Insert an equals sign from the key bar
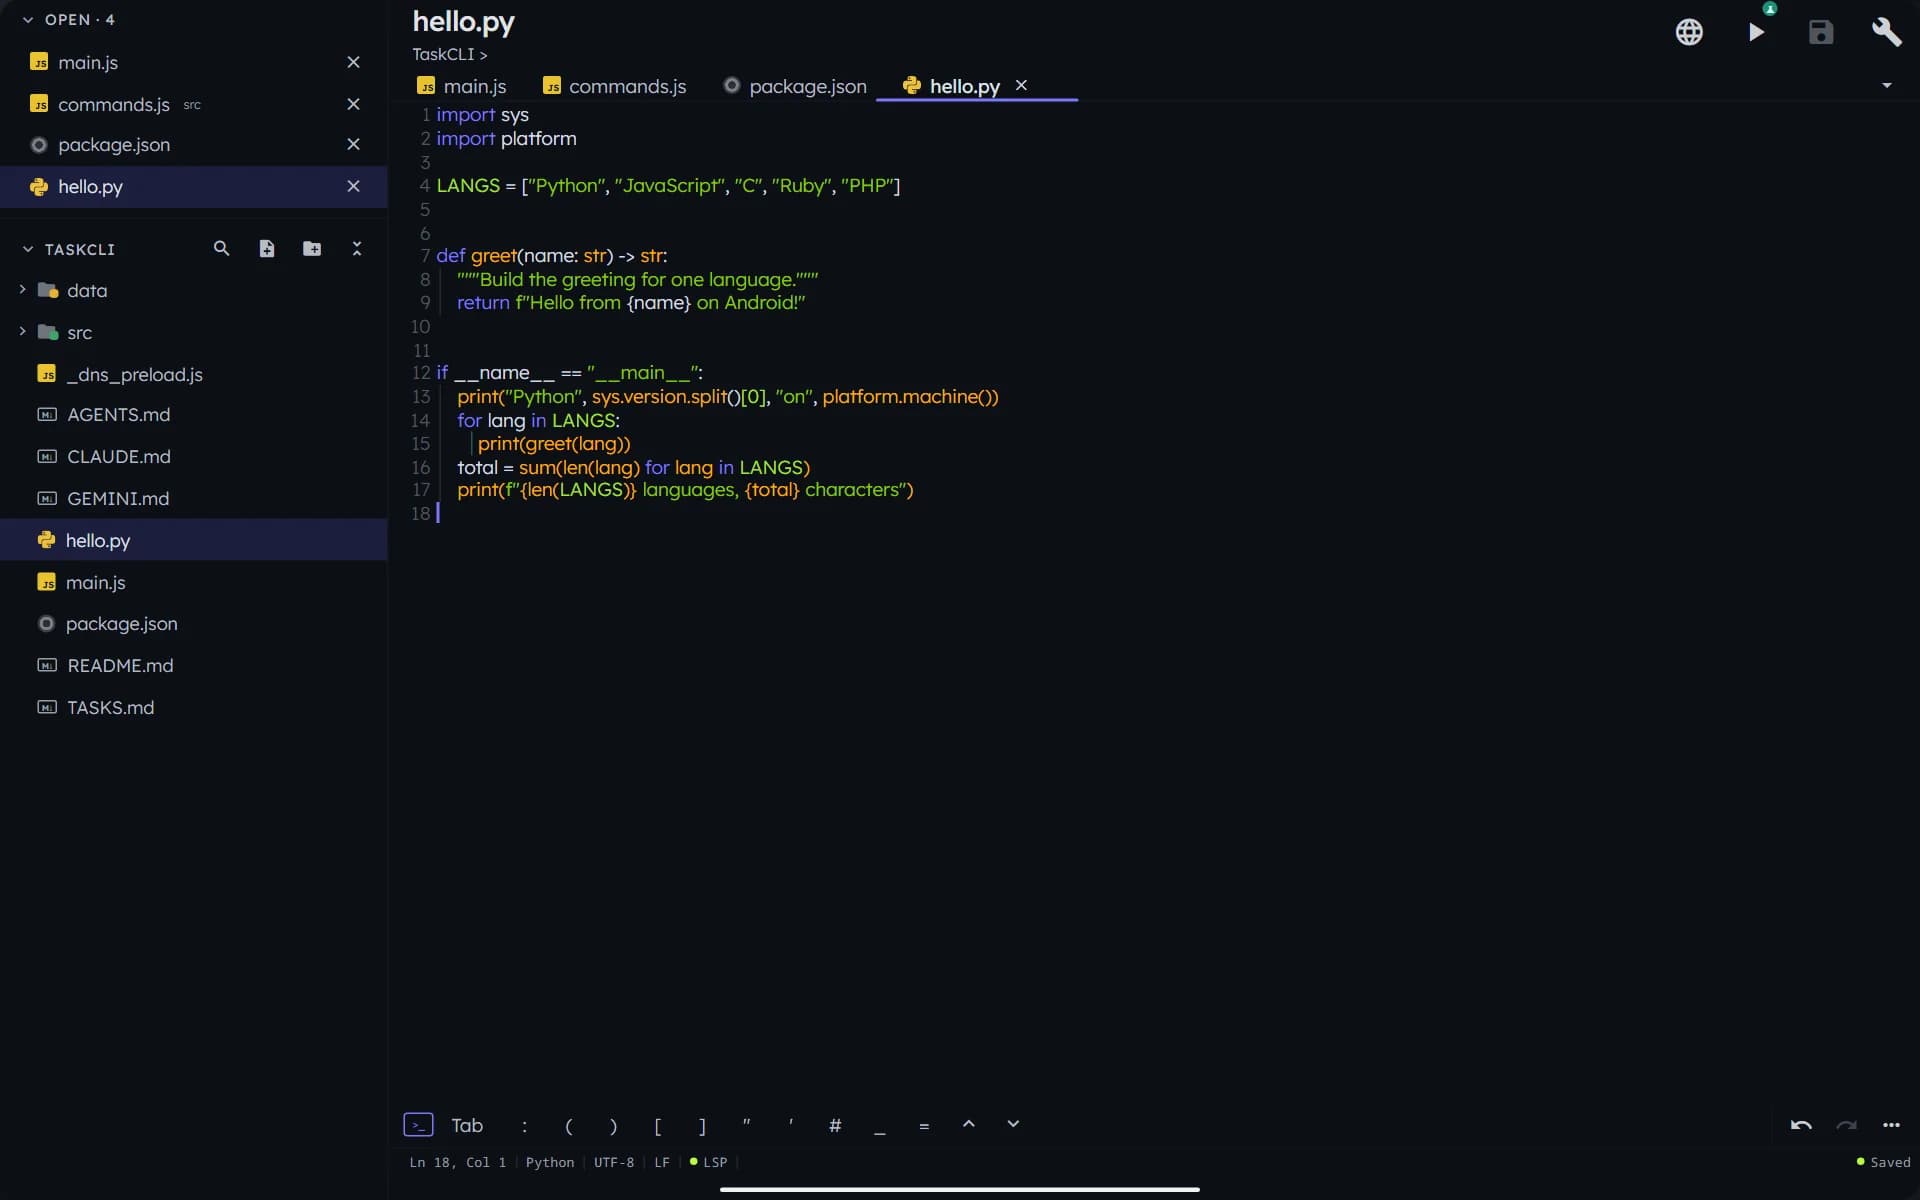 tap(924, 1126)
